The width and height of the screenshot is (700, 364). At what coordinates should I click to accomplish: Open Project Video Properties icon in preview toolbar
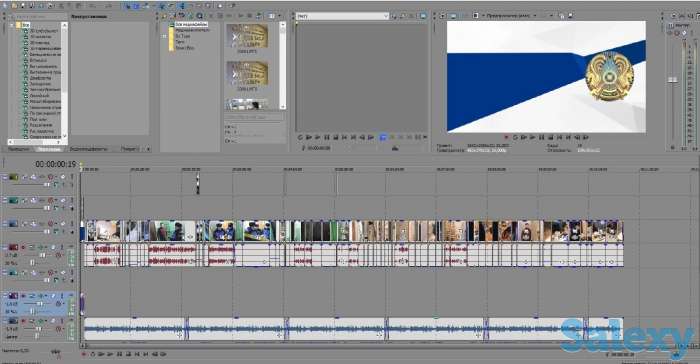coord(442,16)
